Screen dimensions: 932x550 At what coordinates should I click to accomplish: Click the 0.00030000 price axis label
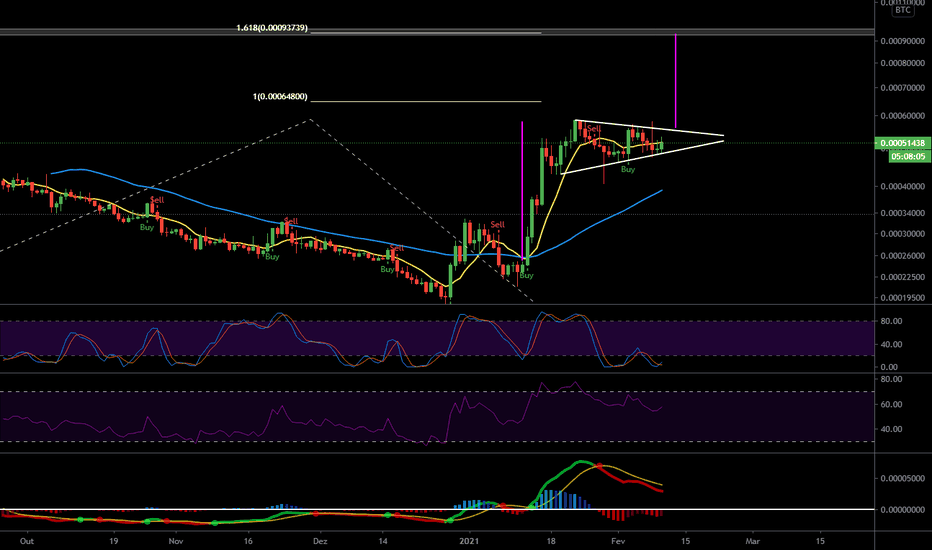pyautogui.click(x=902, y=234)
